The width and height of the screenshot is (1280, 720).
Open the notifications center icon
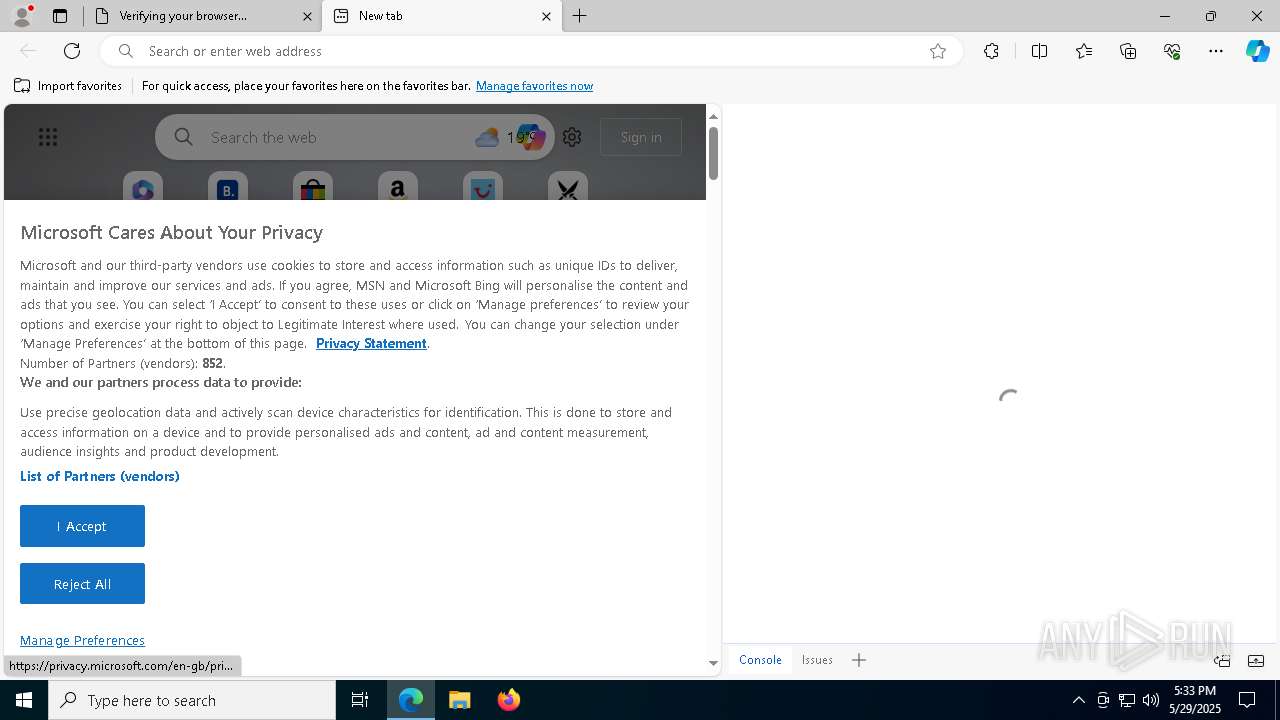pos(1248,700)
